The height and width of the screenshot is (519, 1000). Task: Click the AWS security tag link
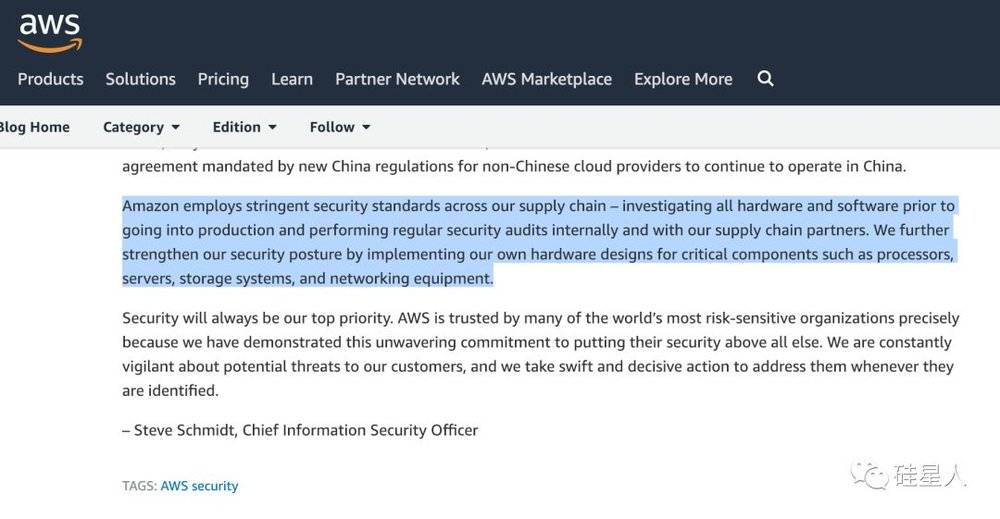(199, 486)
